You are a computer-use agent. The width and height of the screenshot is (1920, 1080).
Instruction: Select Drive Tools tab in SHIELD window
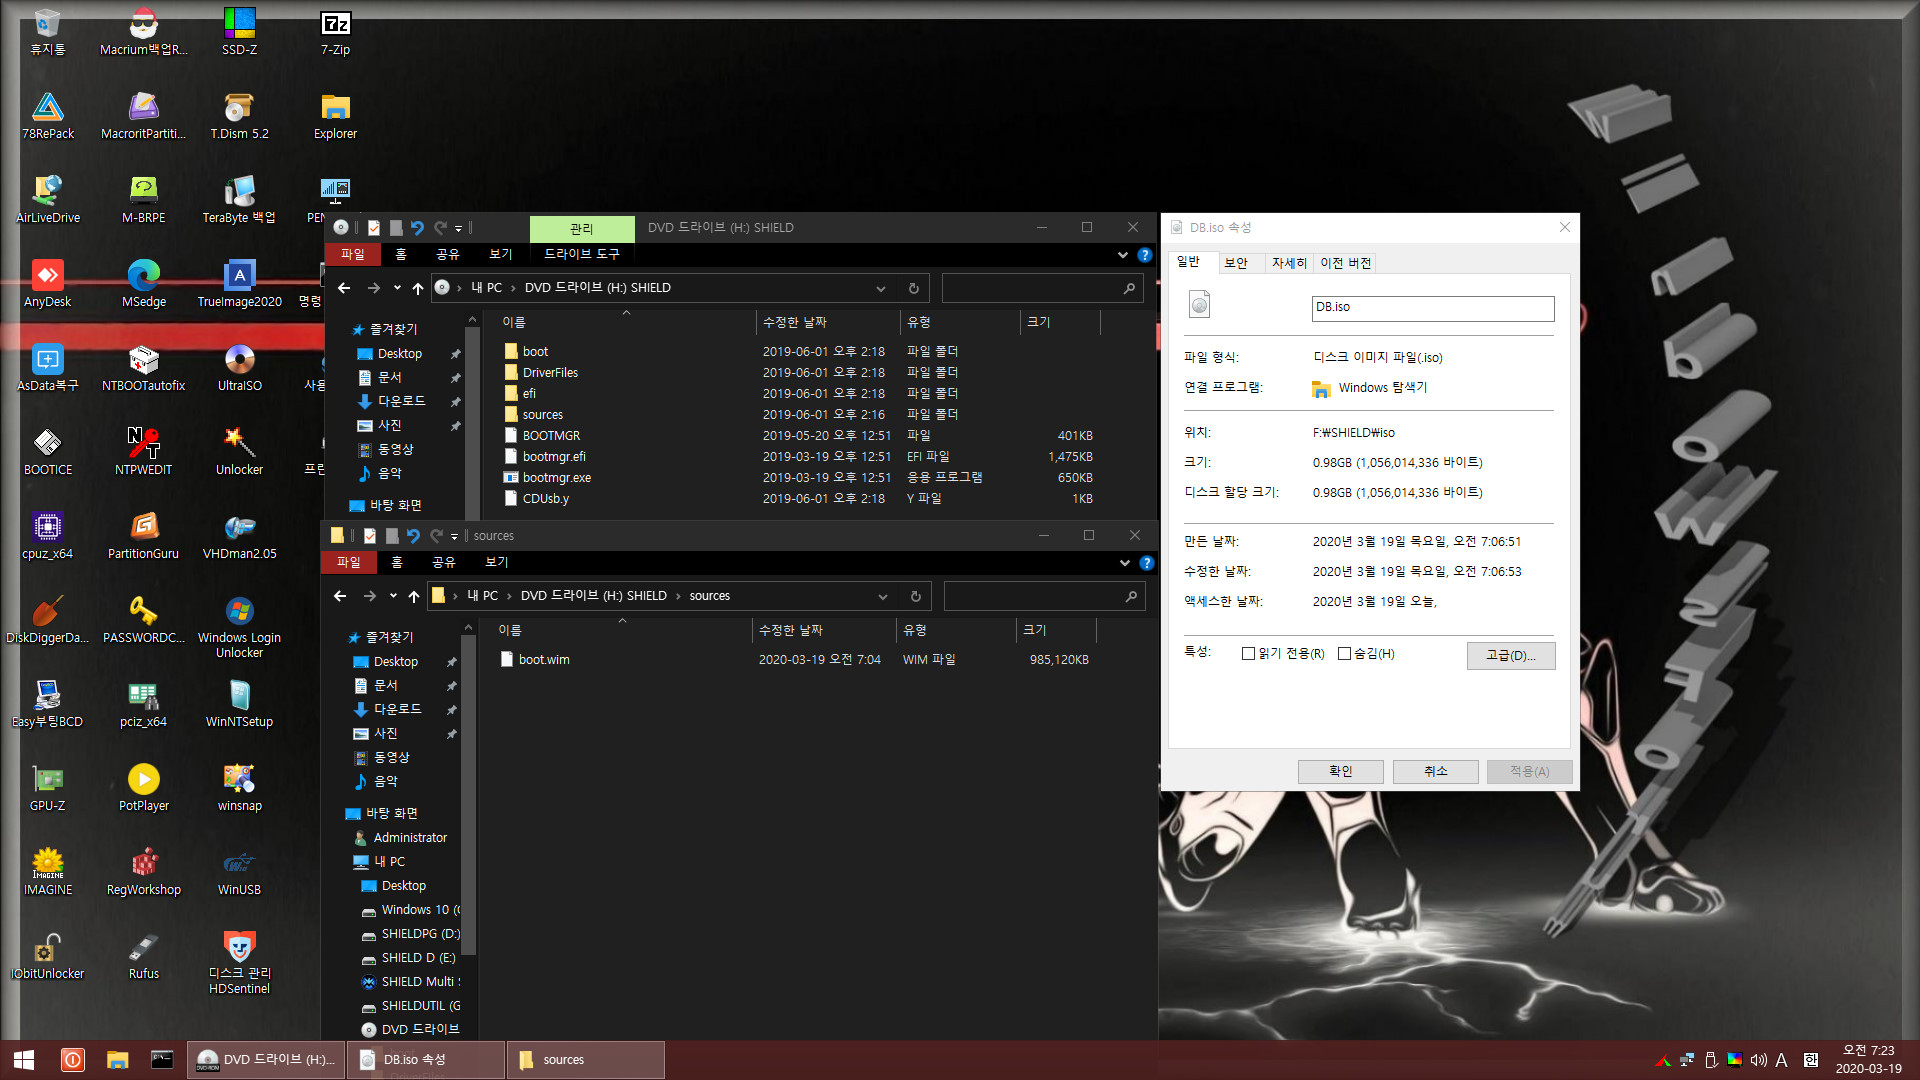pos(582,255)
